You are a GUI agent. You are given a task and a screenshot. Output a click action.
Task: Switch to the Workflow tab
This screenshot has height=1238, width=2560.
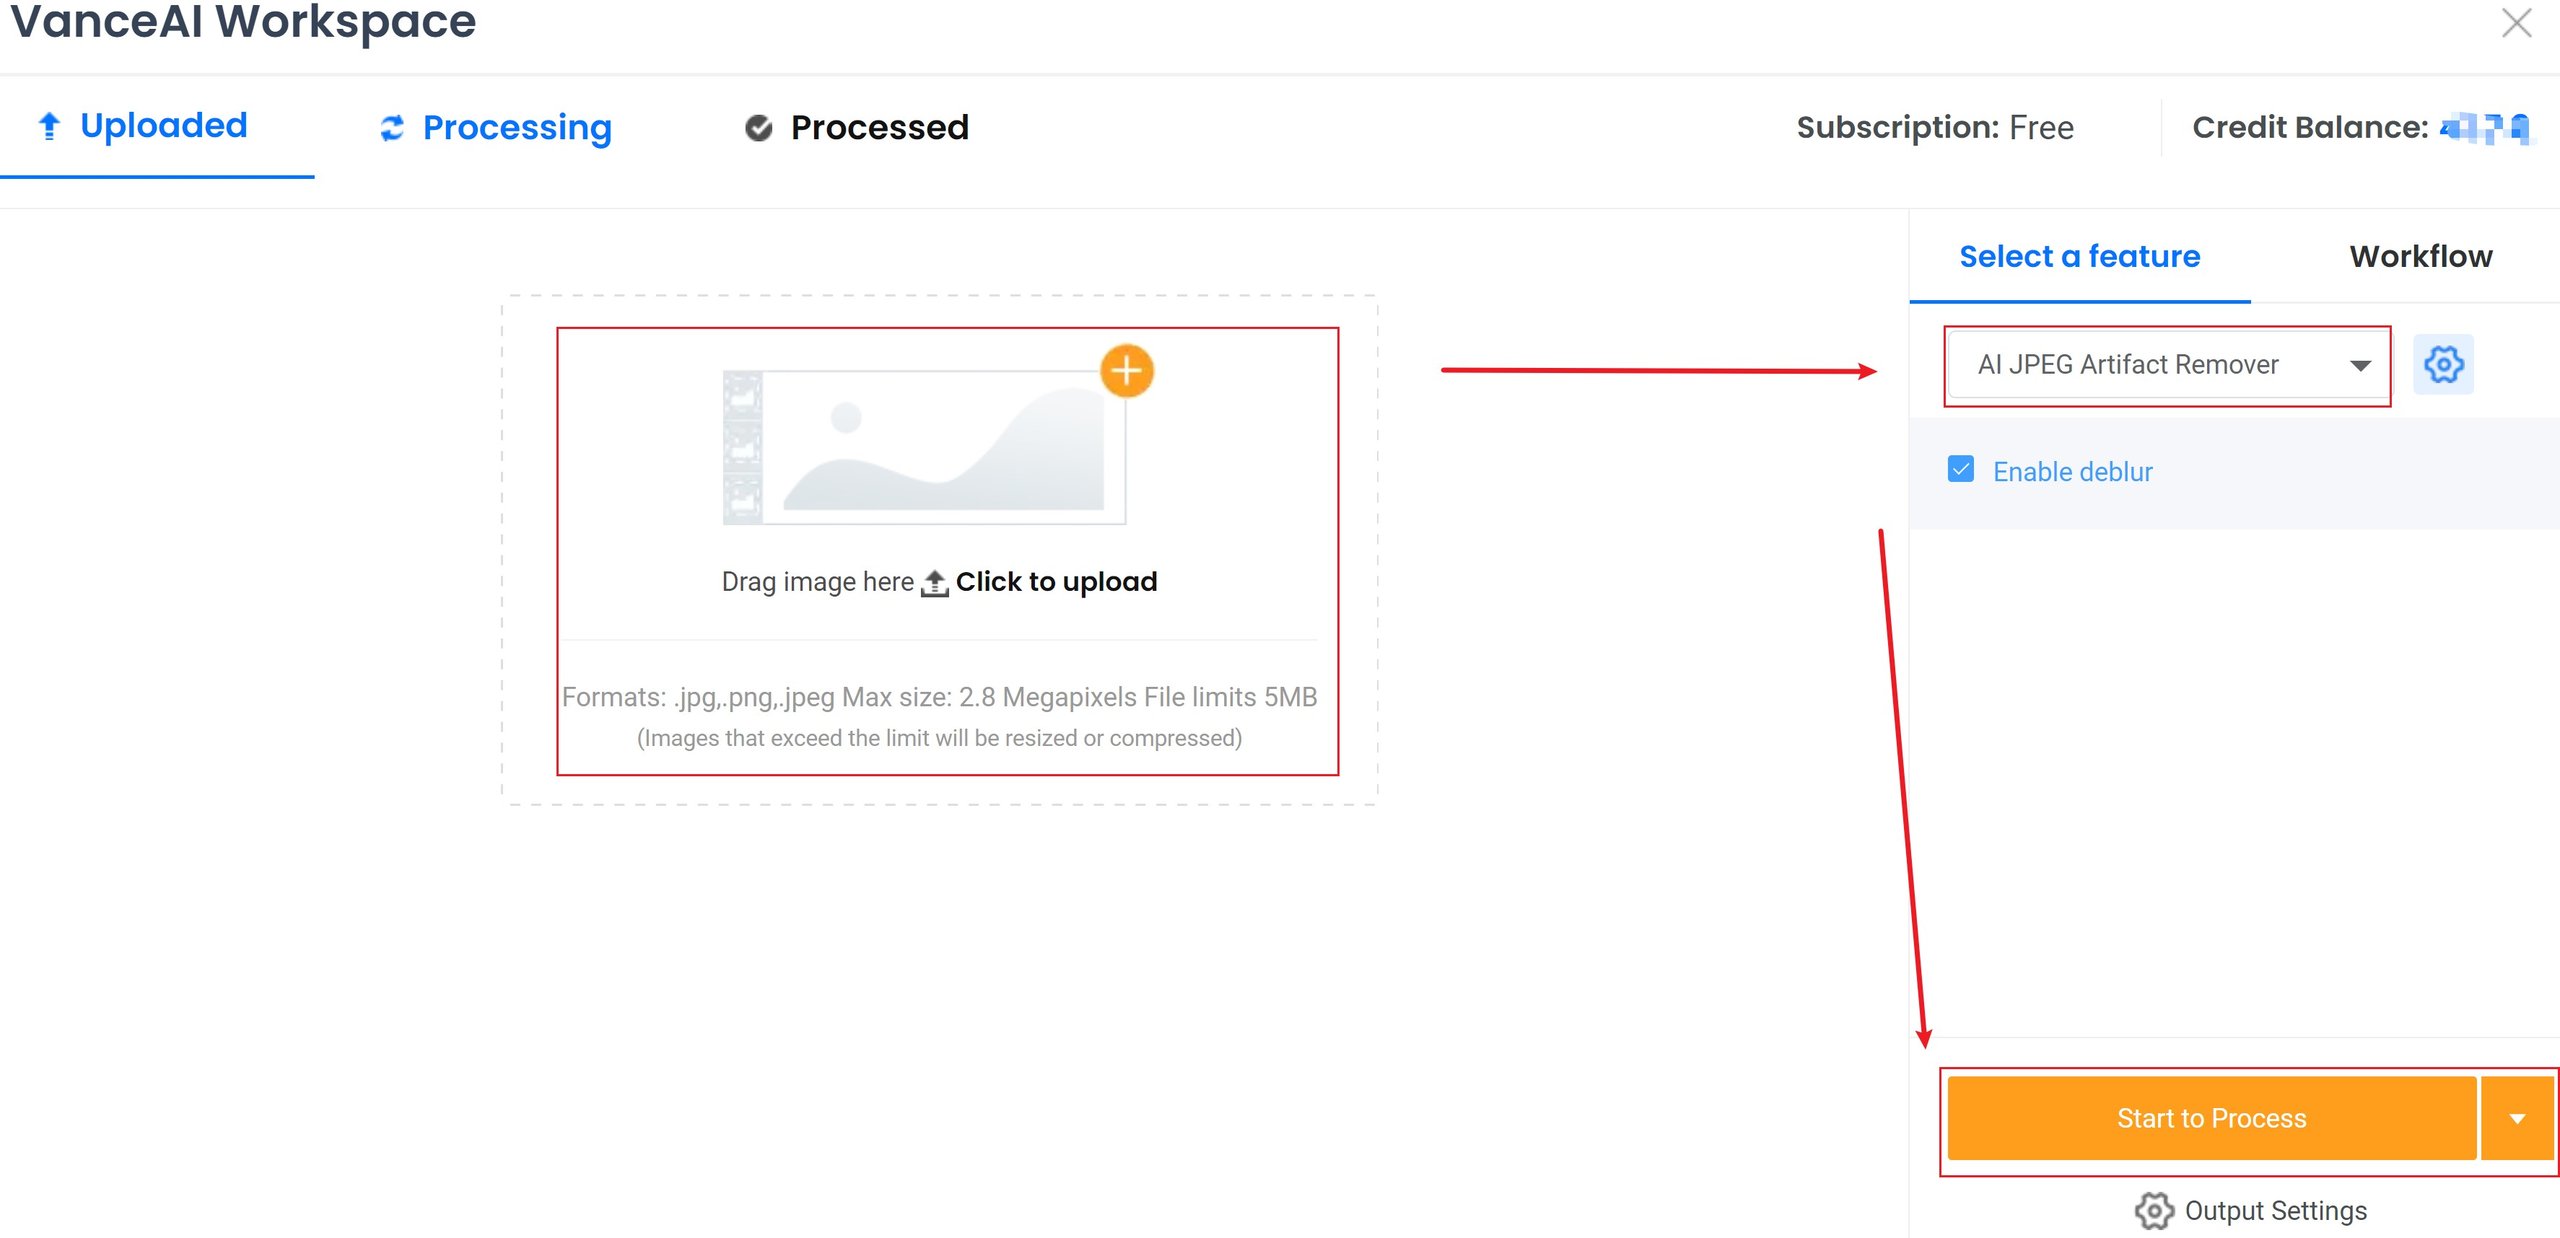coord(2420,256)
